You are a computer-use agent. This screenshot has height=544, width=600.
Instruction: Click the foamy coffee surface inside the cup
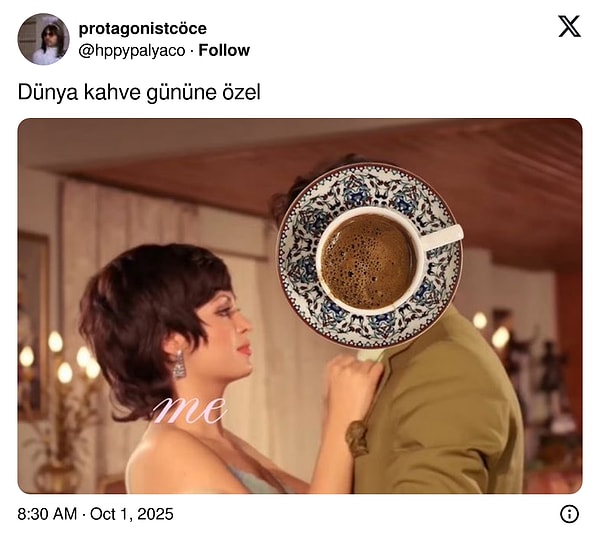pyautogui.click(x=367, y=262)
